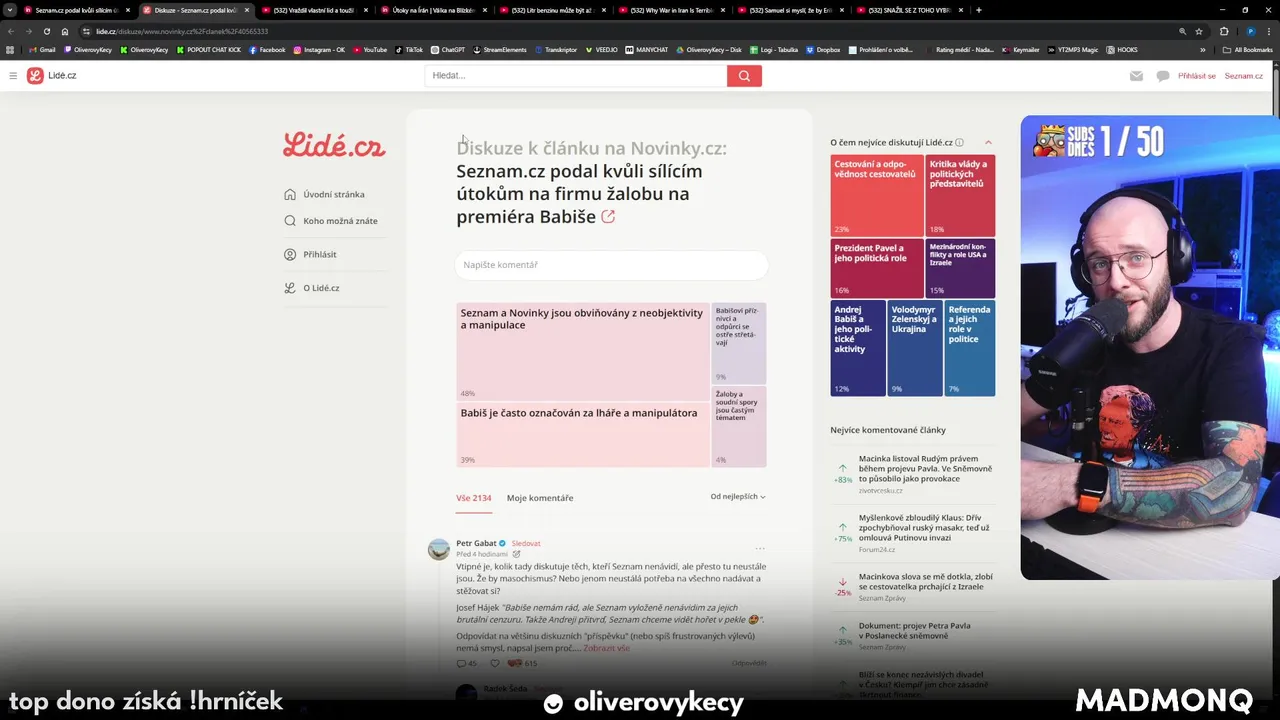Open the All Bookmarks folder
This screenshot has height=720, width=1280.
click(1247, 49)
